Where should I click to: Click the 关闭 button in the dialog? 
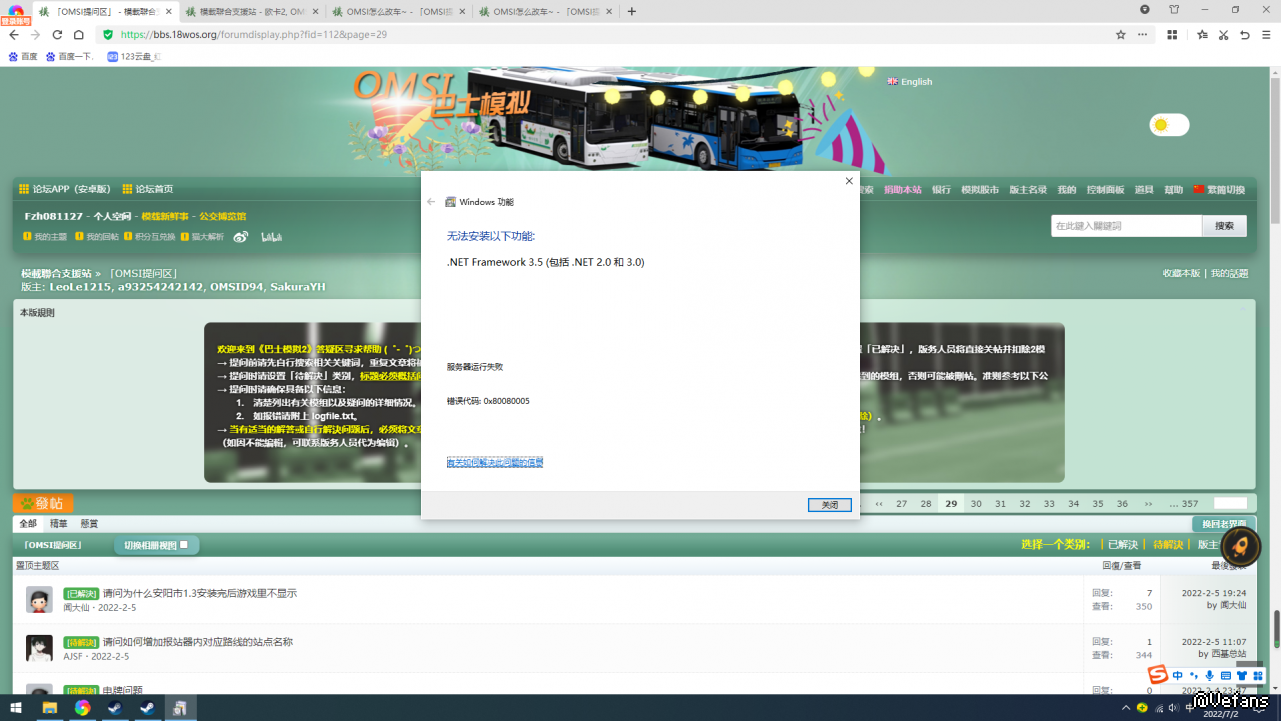click(x=829, y=505)
